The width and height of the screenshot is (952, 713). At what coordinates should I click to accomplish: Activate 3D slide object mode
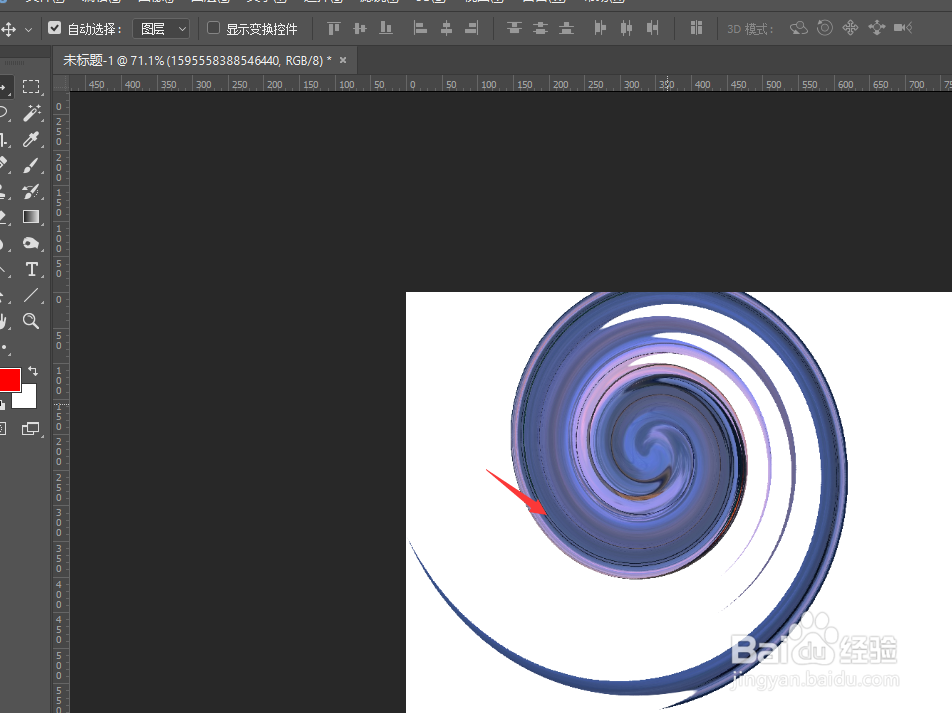point(877,28)
